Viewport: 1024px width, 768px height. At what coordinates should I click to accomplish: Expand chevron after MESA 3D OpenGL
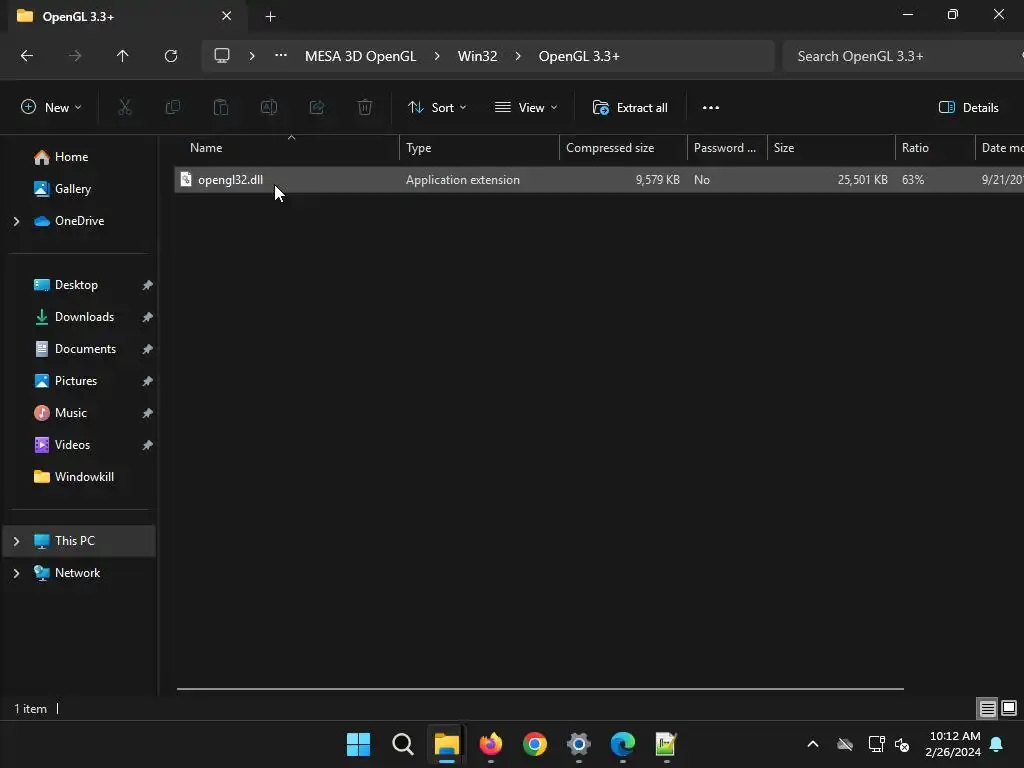(x=437, y=56)
